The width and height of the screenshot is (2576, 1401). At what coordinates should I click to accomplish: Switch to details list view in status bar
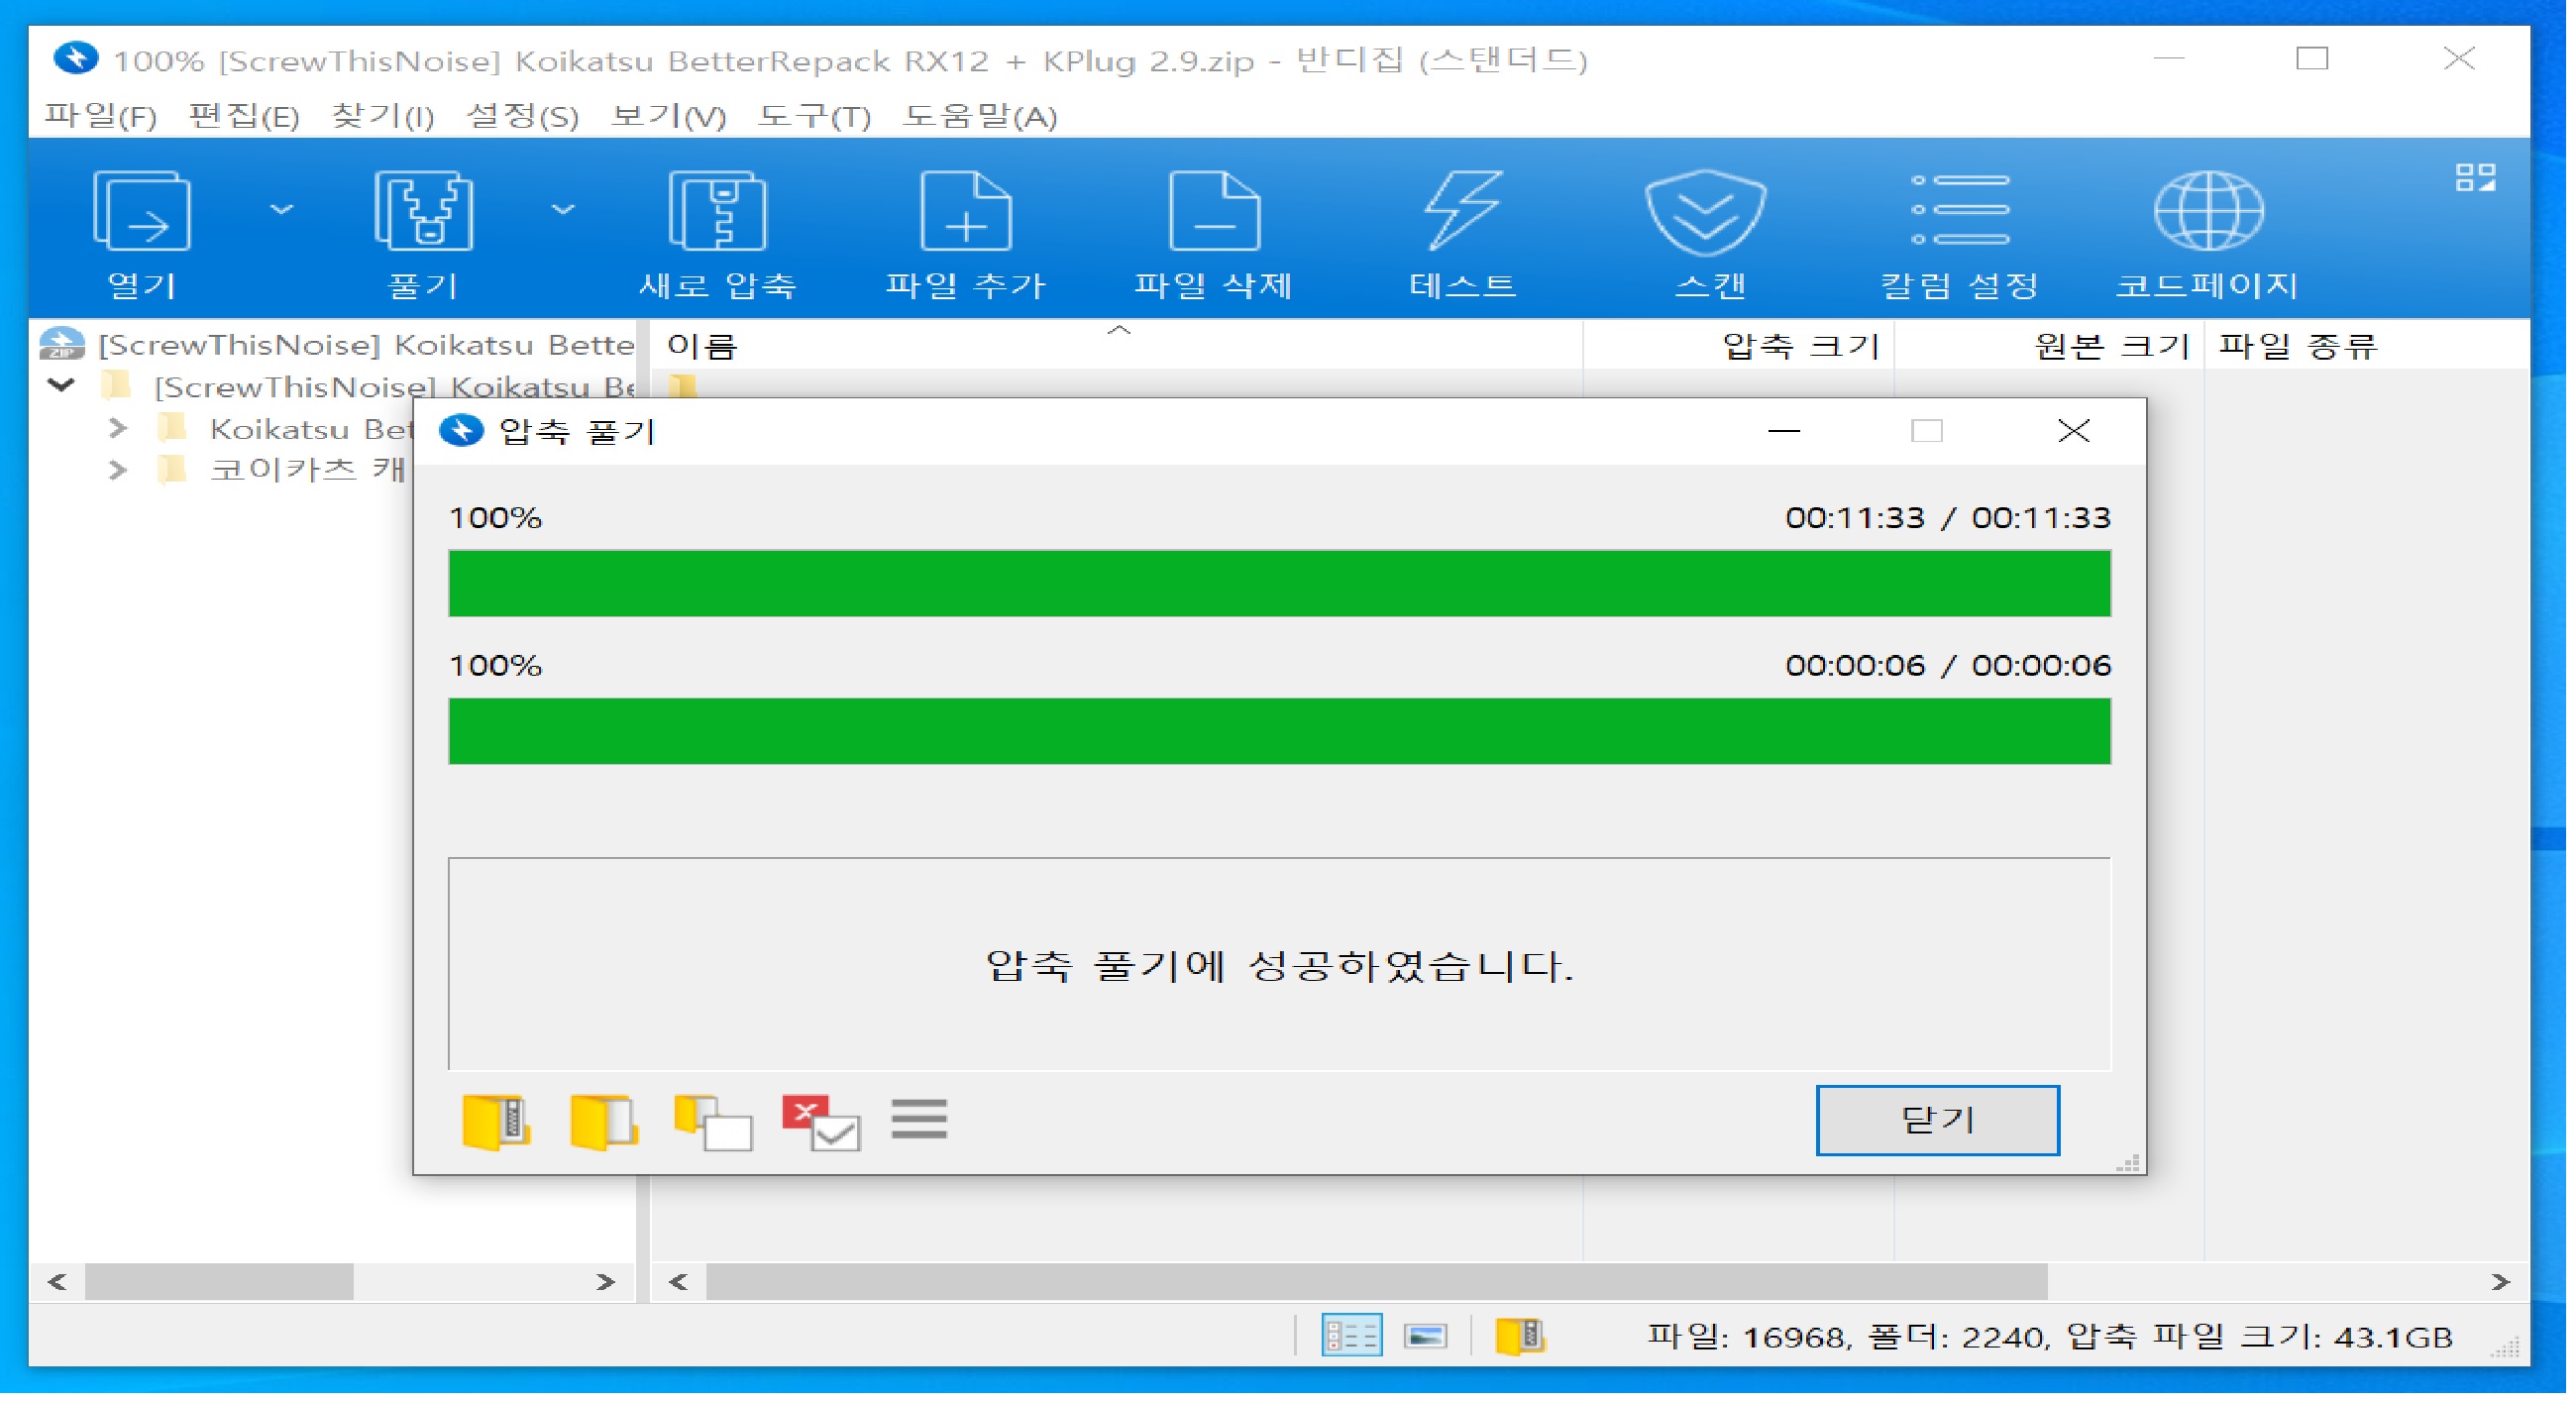coord(1351,1336)
